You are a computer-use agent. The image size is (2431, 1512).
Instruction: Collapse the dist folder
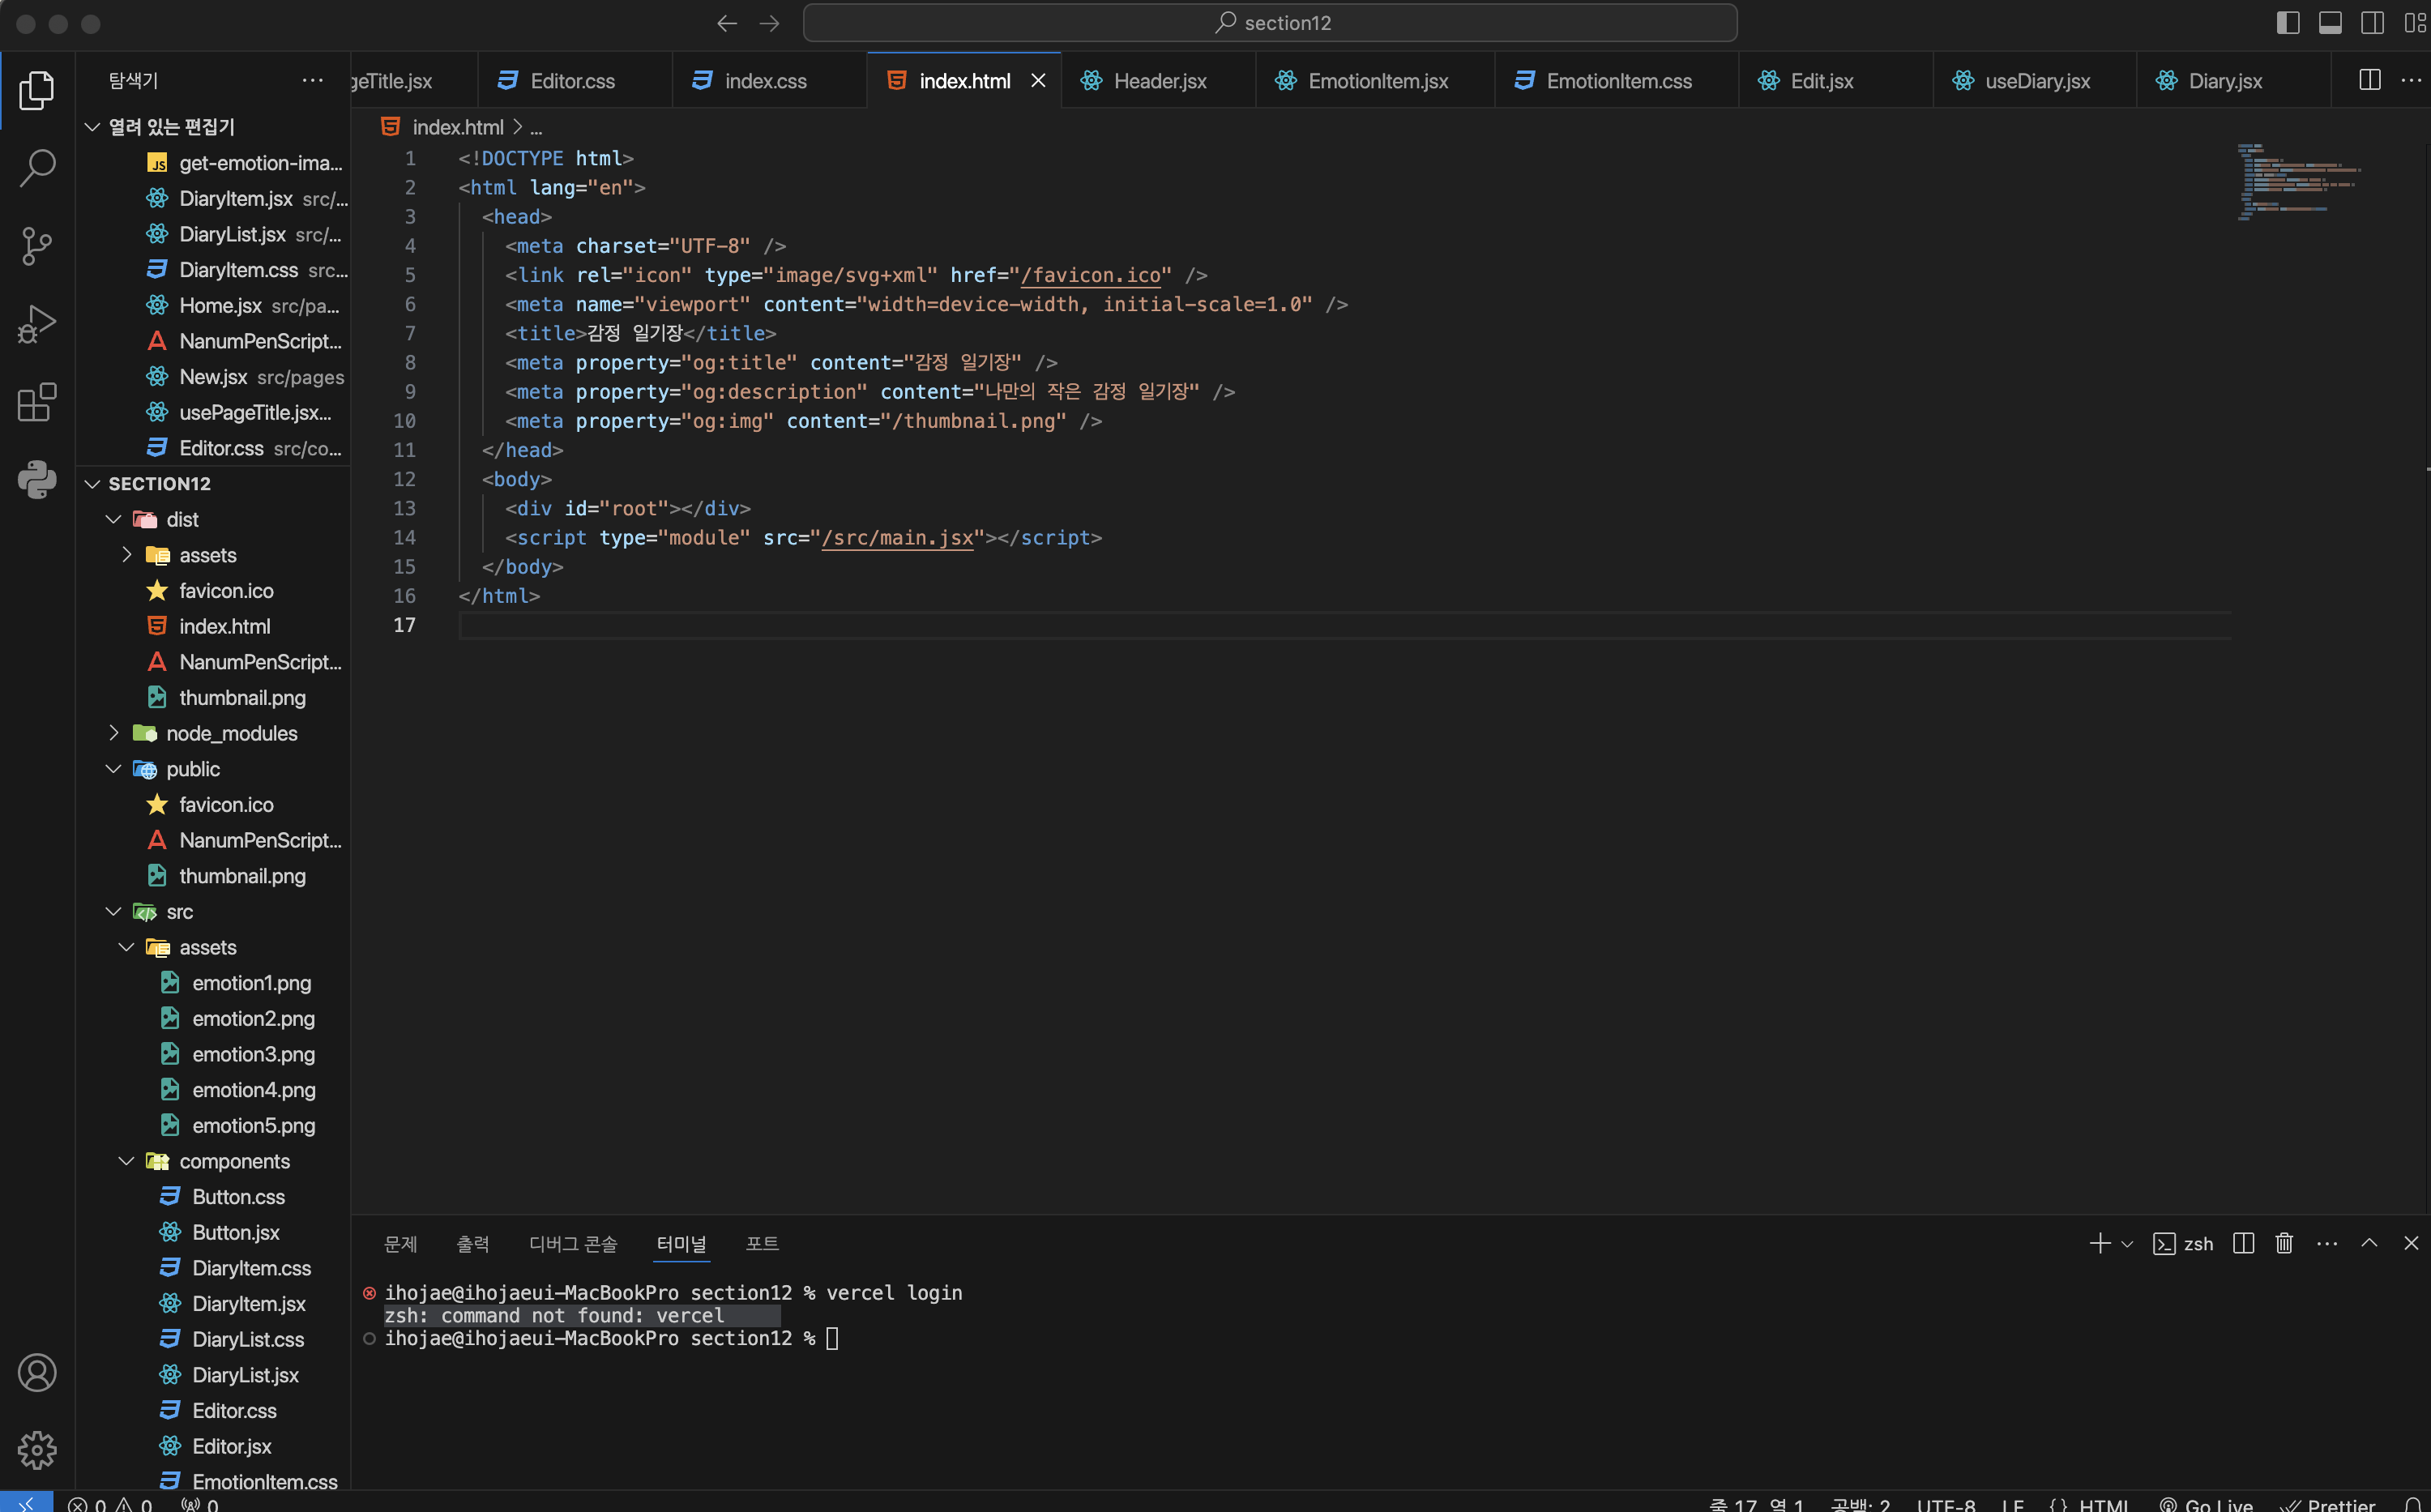[x=213, y=519]
